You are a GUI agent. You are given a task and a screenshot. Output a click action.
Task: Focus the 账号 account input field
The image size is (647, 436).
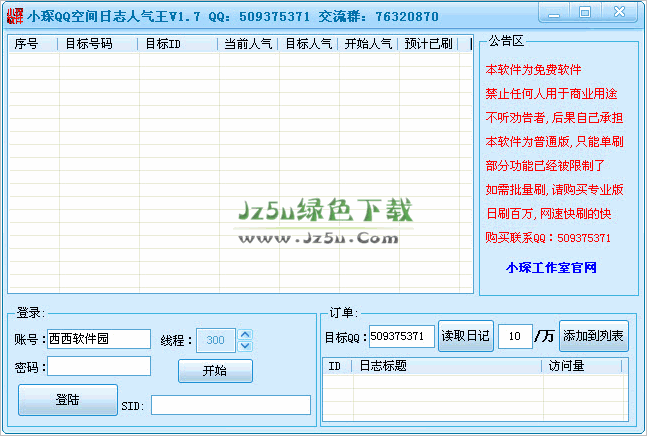pyautogui.click(x=99, y=339)
